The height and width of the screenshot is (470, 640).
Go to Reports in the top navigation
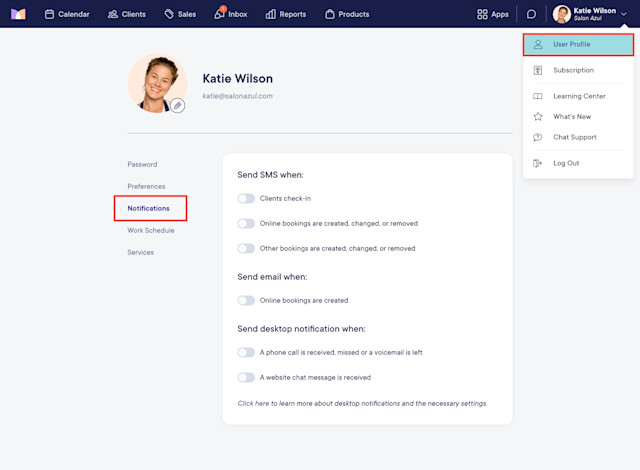pos(286,14)
